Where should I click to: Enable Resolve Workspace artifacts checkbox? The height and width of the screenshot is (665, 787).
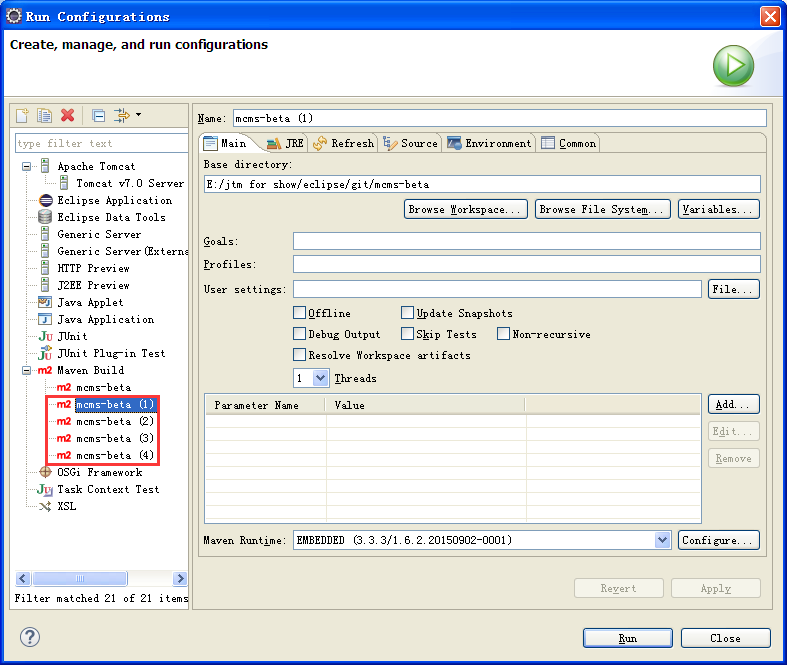(299, 355)
